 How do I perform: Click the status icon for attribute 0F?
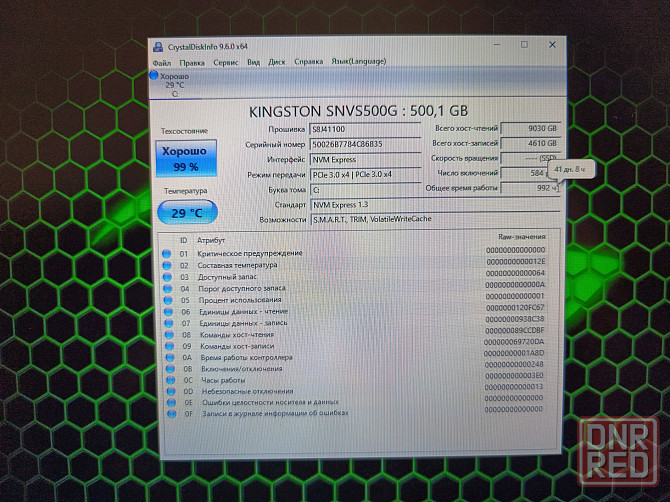point(172,414)
